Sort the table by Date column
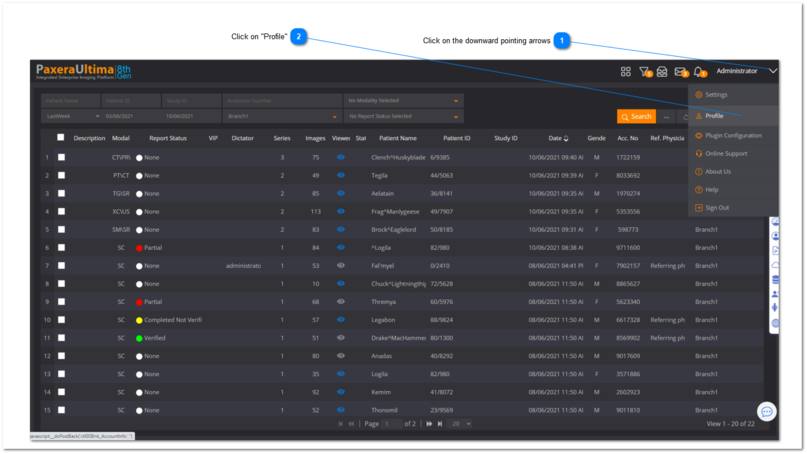This screenshot has width=807, height=454. coord(558,138)
